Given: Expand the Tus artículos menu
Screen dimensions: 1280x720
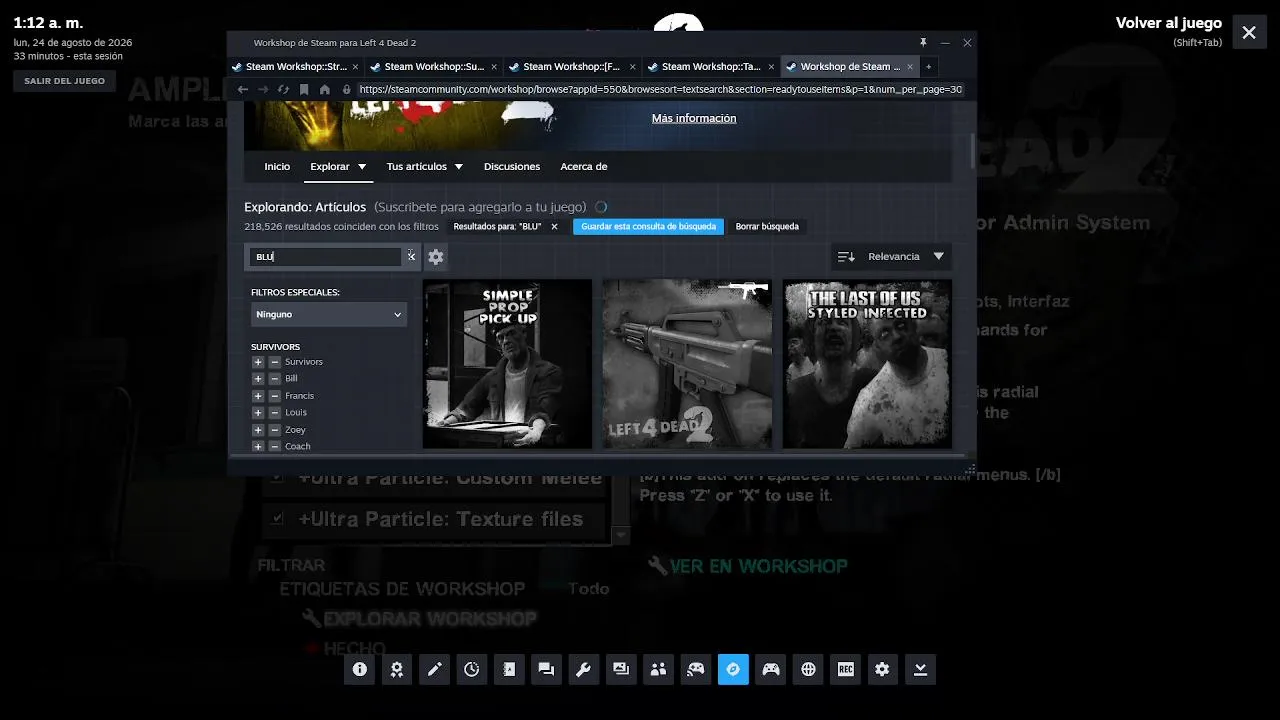Looking at the screenshot, I should tap(424, 167).
